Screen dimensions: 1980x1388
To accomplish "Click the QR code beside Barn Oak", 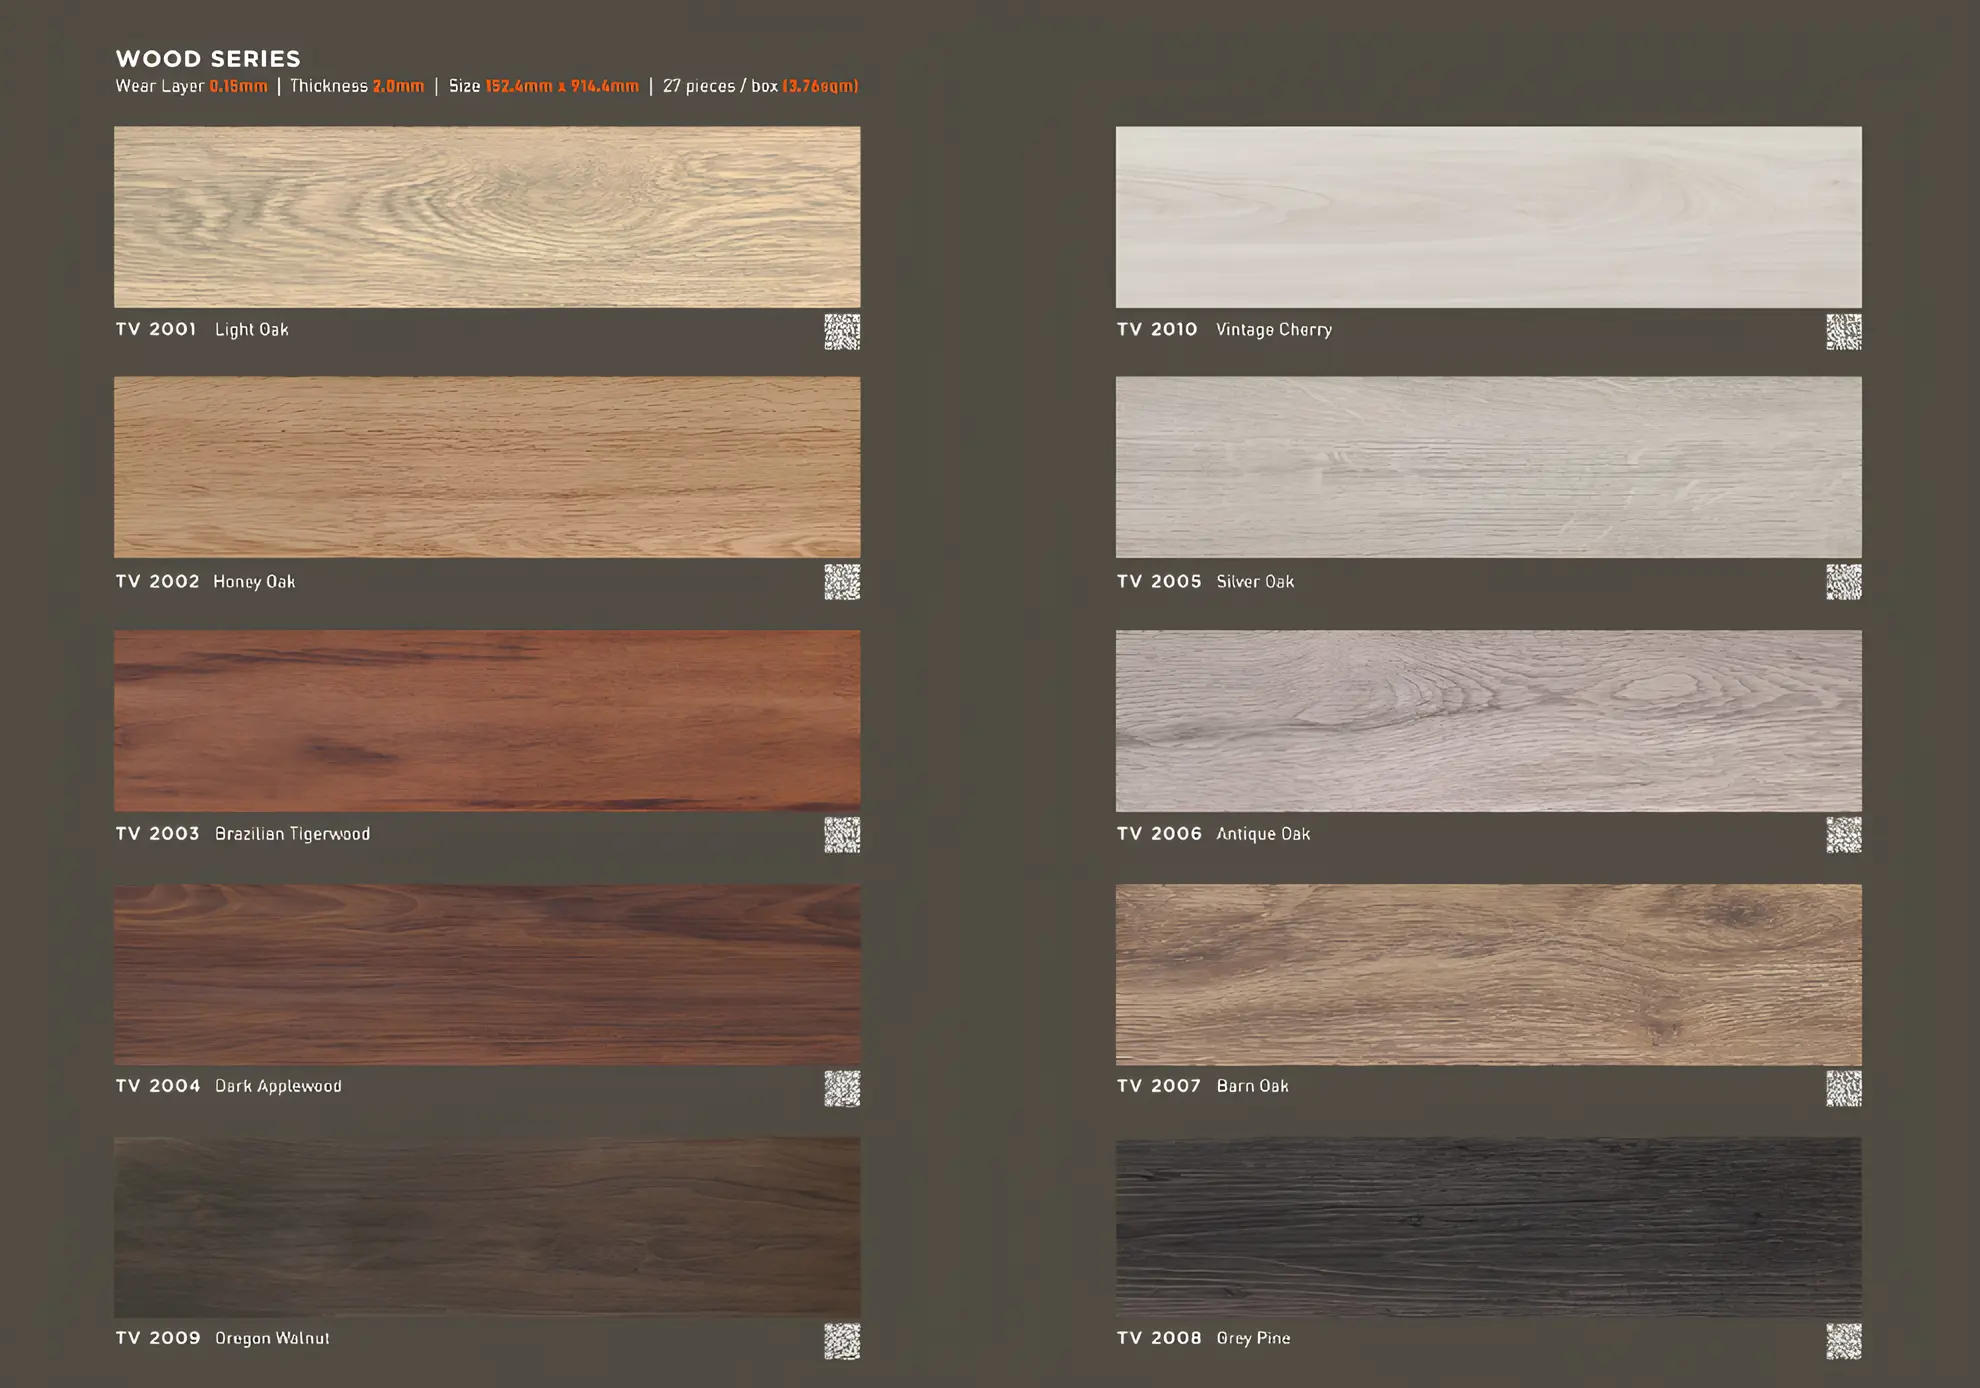I will click(1844, 1089).
